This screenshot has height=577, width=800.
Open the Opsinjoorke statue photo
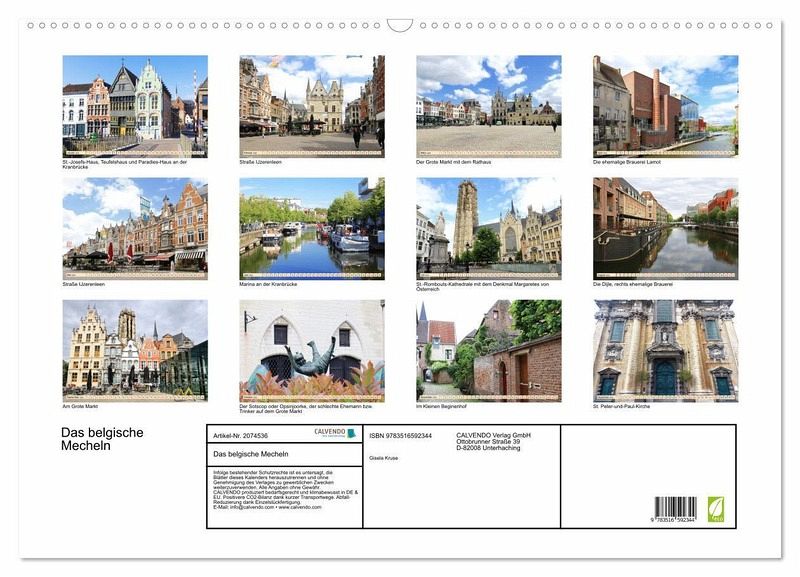pyautogui.click(x=311, y=351)
